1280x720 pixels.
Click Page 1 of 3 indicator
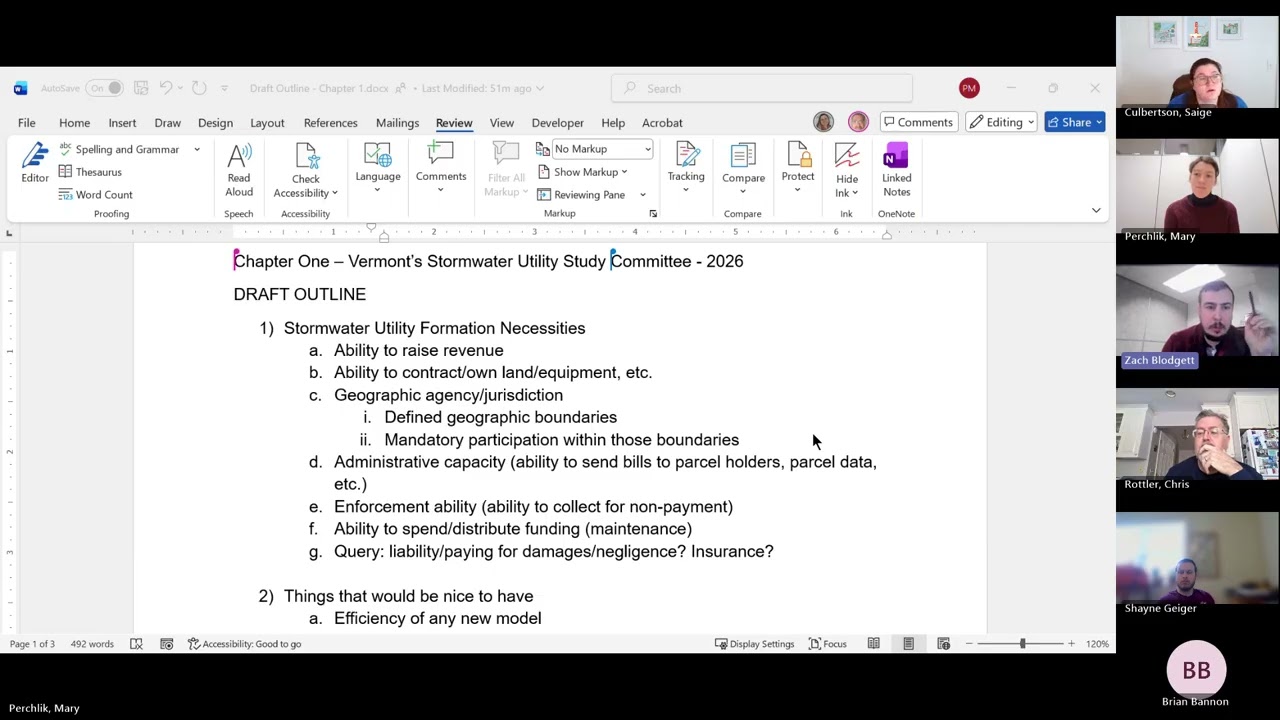point(32,644)
